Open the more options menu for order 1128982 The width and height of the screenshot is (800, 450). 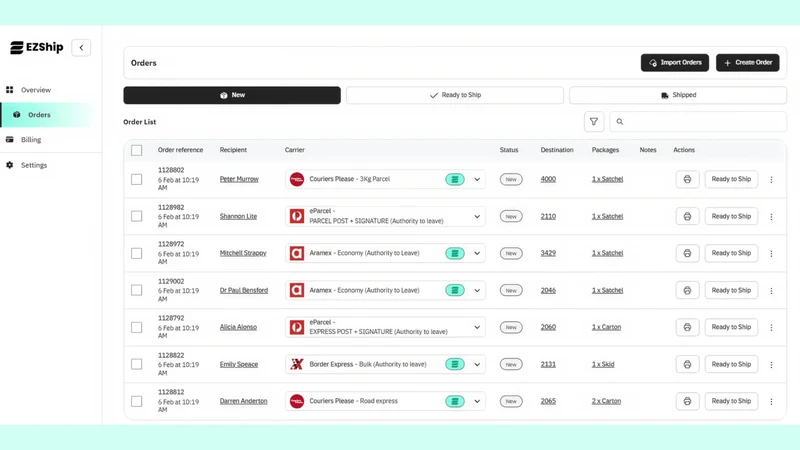point(771,217)
